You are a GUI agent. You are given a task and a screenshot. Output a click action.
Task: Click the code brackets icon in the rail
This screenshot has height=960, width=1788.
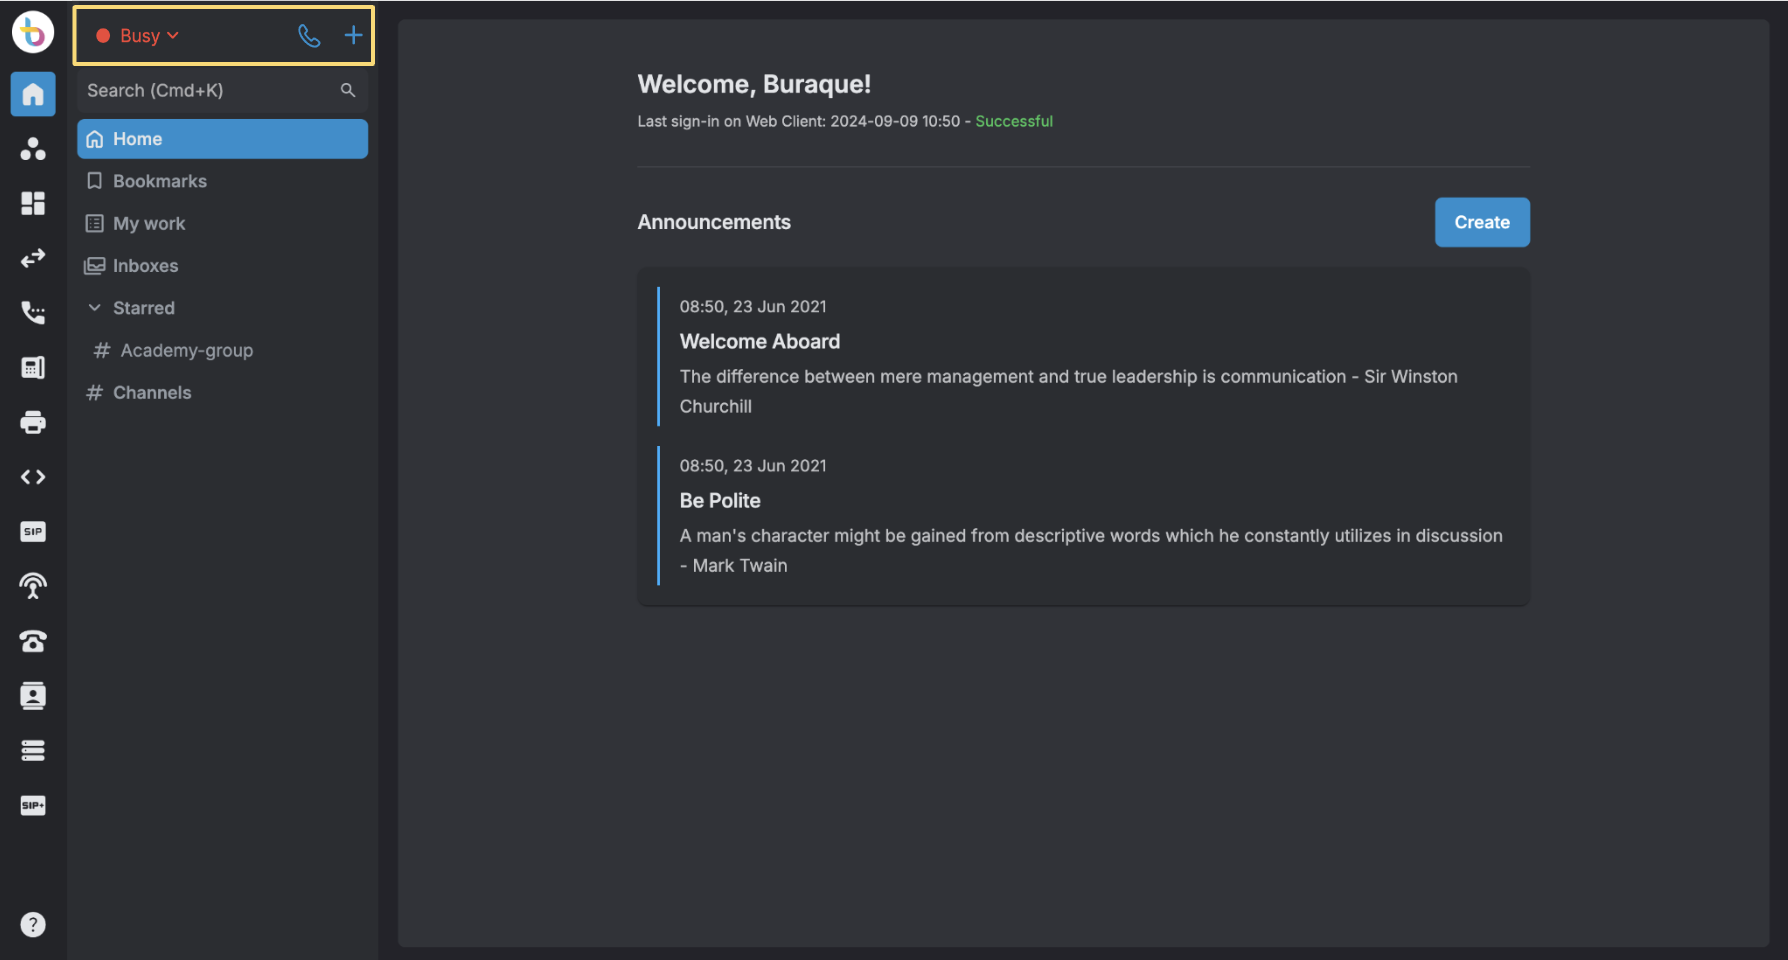point(33,477)
